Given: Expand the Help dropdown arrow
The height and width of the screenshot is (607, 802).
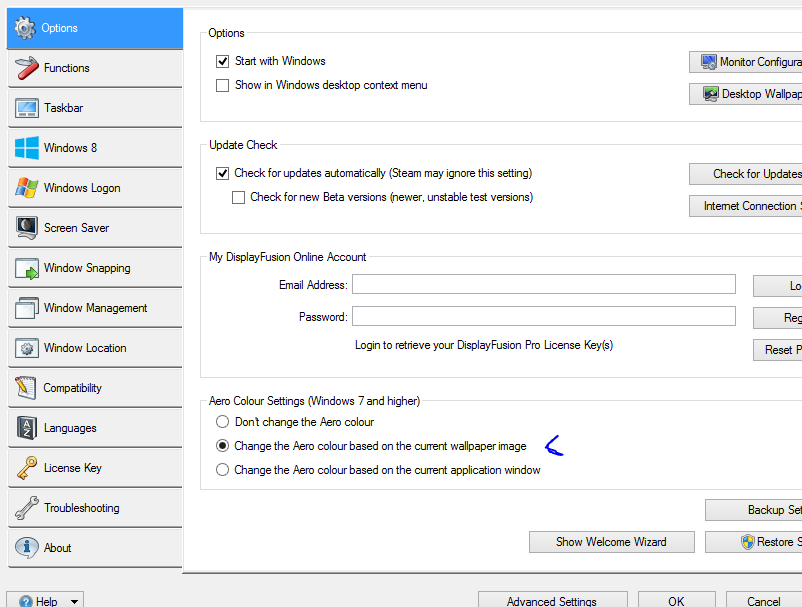Looking at the screenshot, I should [75, 602].
